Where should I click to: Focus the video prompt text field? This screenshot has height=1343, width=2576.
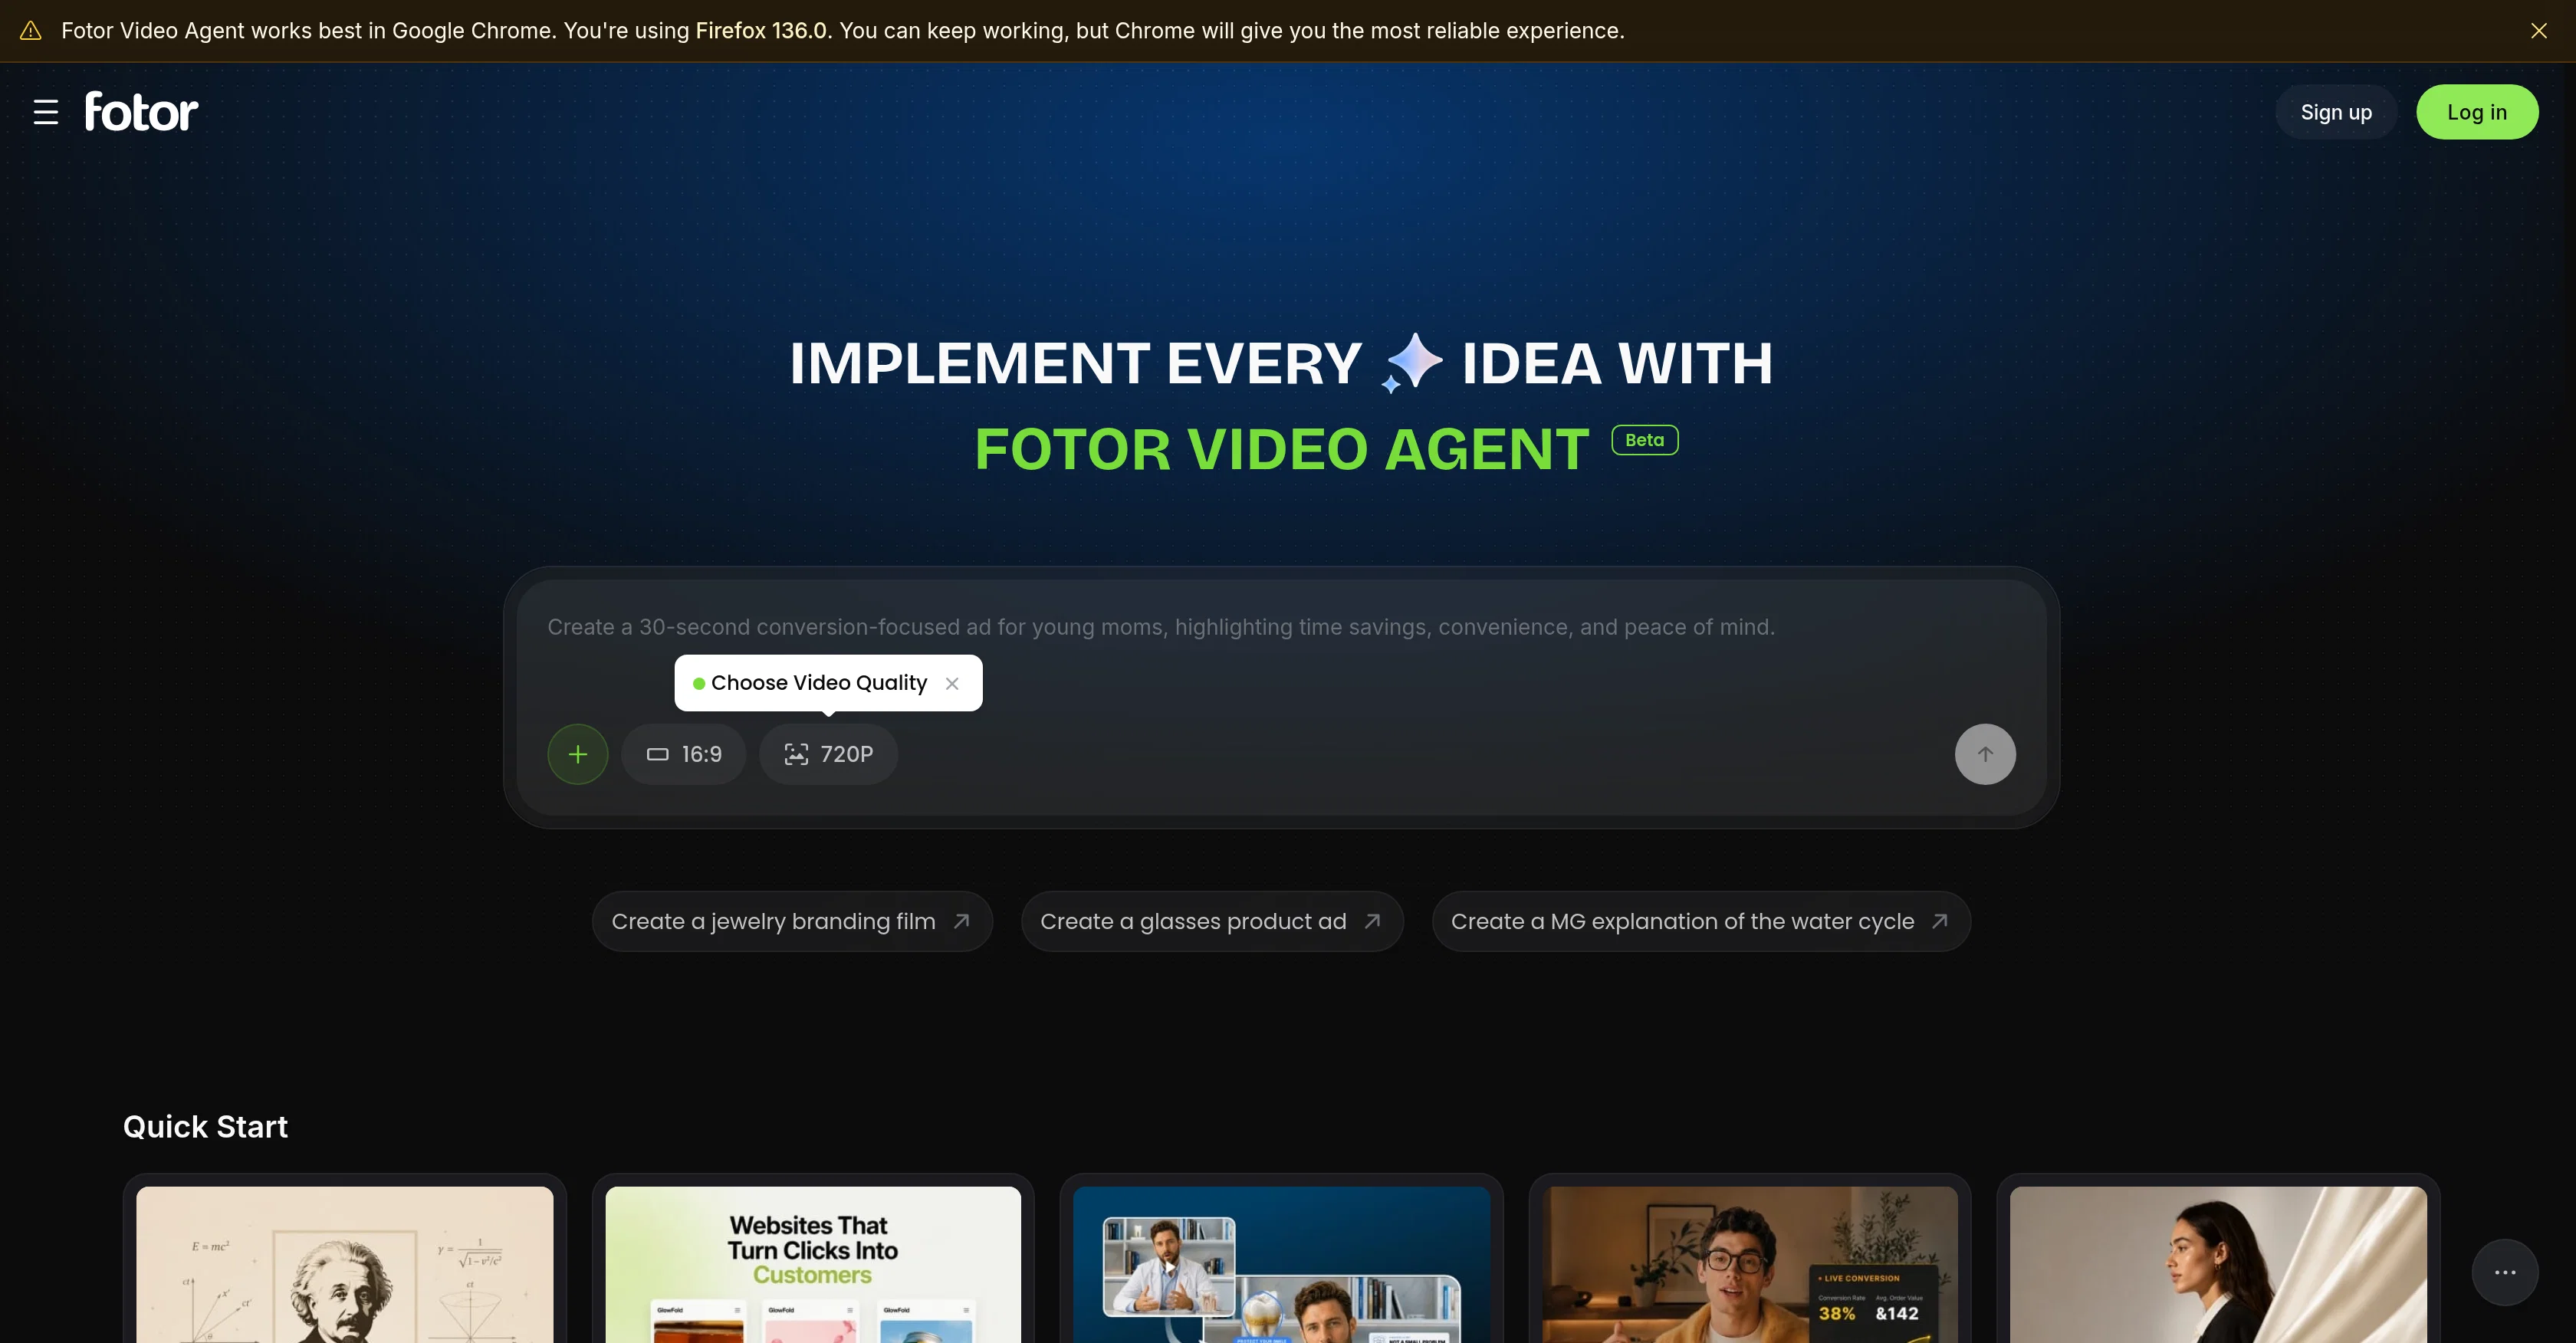(1281, 628)
